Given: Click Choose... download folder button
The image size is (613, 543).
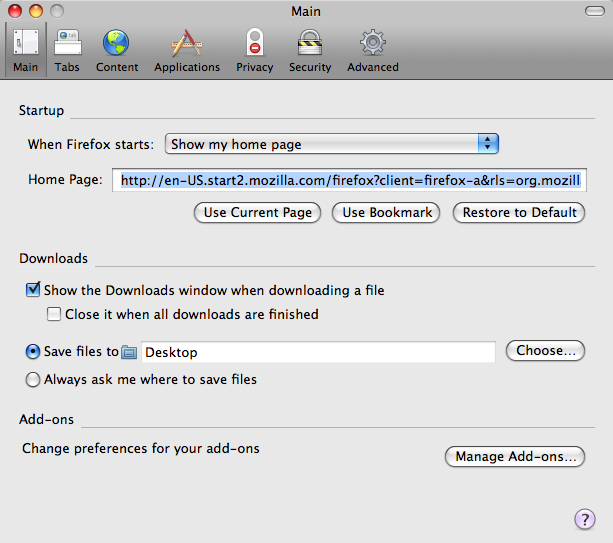Looking at the screenshot, I should pos(545,351).
